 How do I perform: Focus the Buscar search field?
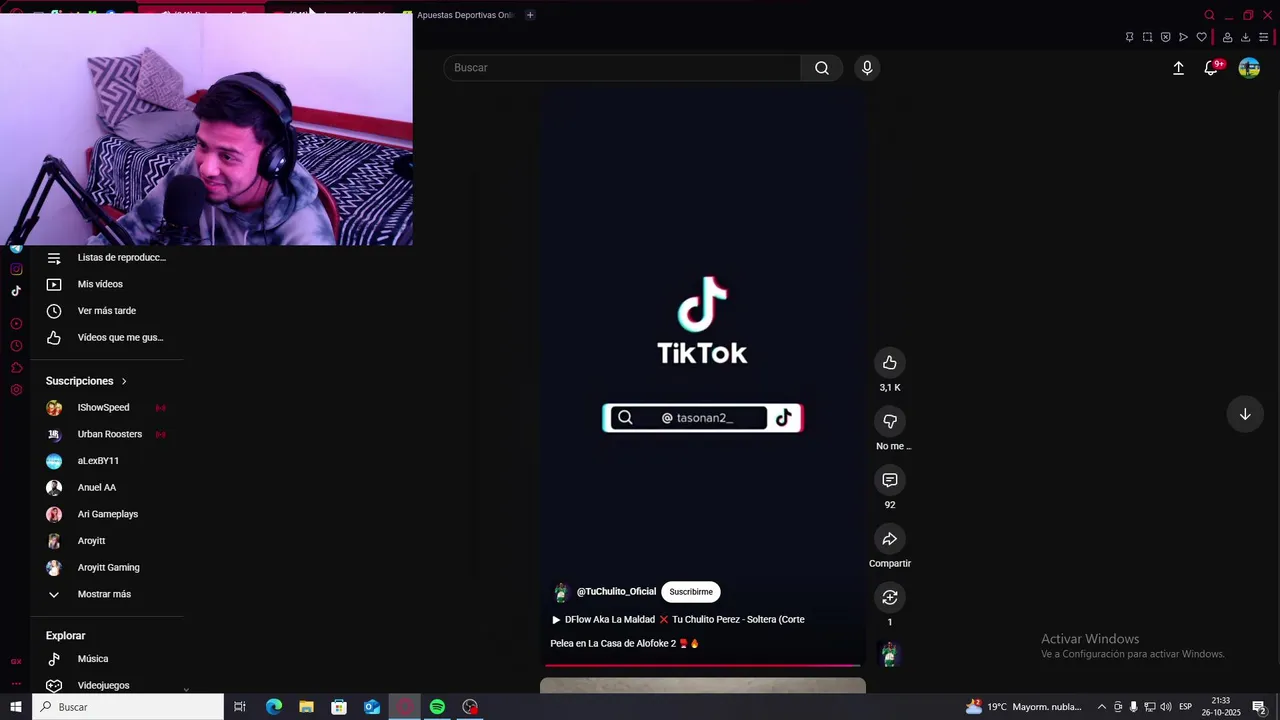coord(622,68)
